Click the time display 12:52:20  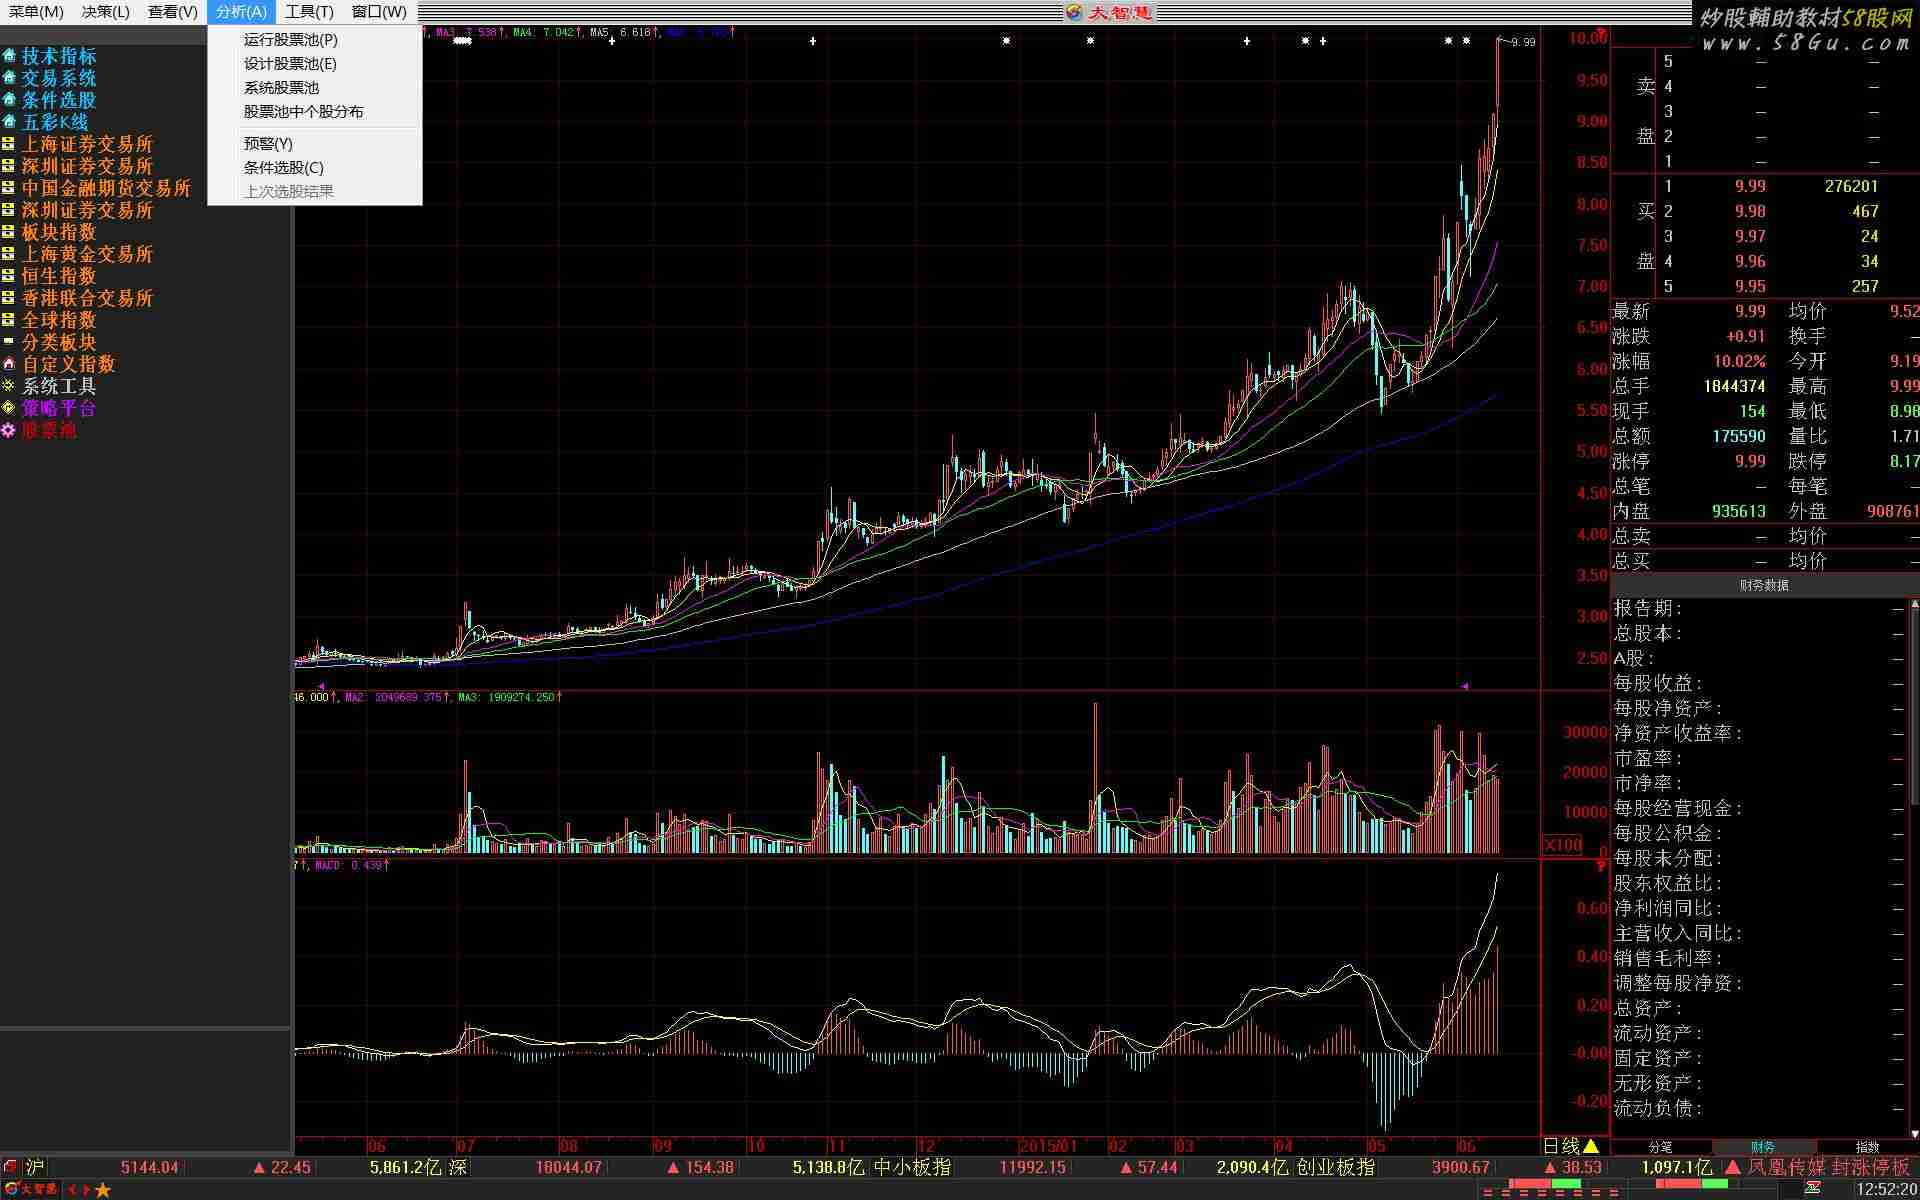1886,1190
